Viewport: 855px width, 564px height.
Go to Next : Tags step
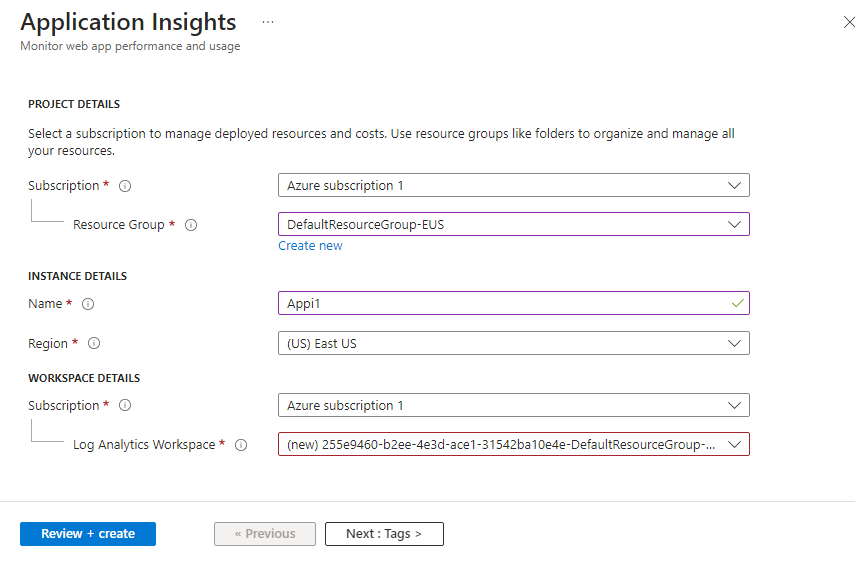pyautogui.click(x=384, y=534)
